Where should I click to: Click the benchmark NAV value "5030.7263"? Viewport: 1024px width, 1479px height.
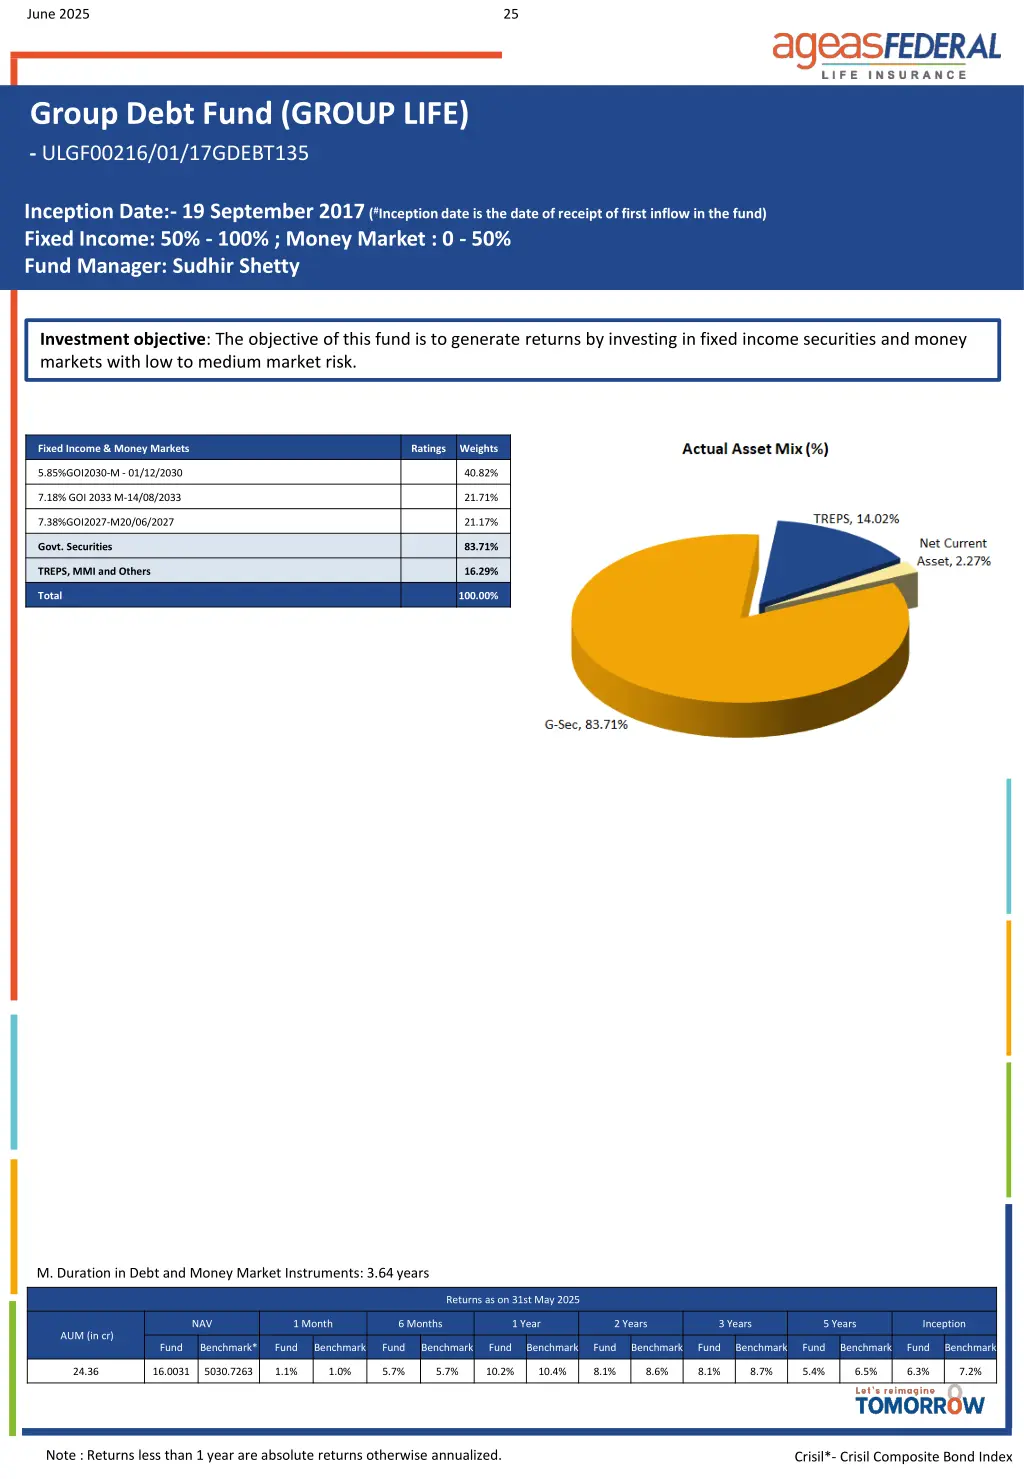(229, 1372)
